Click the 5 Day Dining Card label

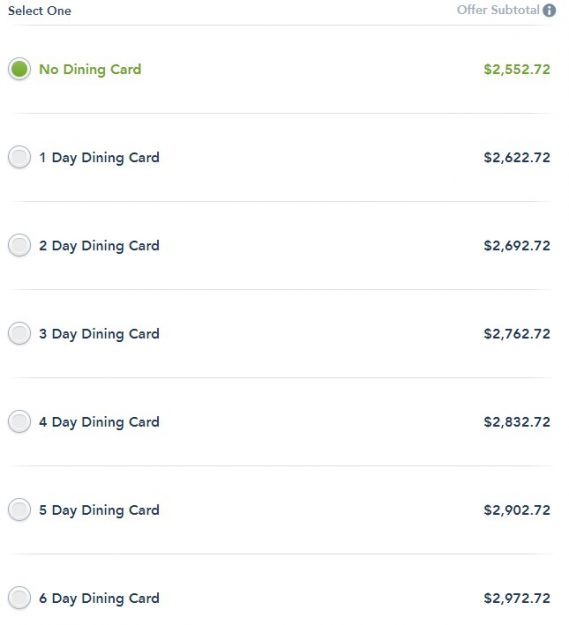[x=99, y=510]
